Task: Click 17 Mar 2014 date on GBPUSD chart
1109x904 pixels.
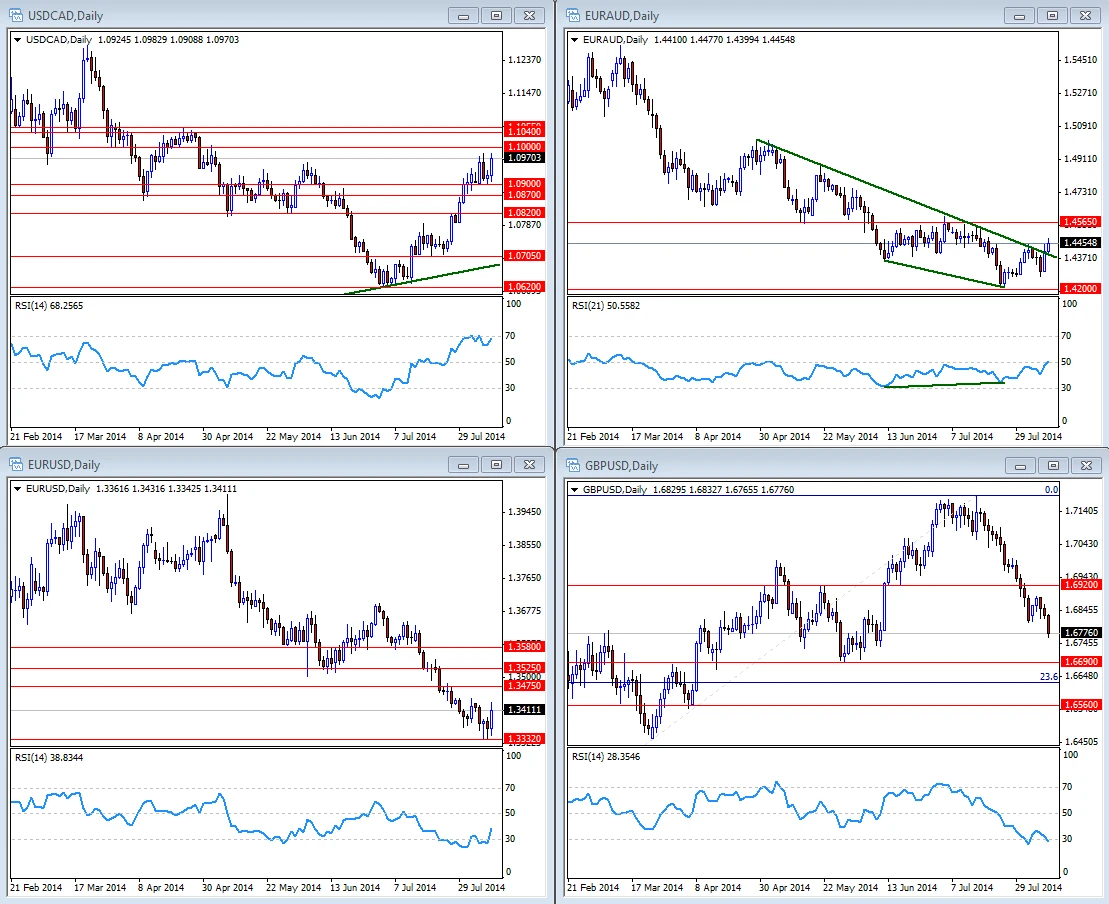Action: [657, 887]
